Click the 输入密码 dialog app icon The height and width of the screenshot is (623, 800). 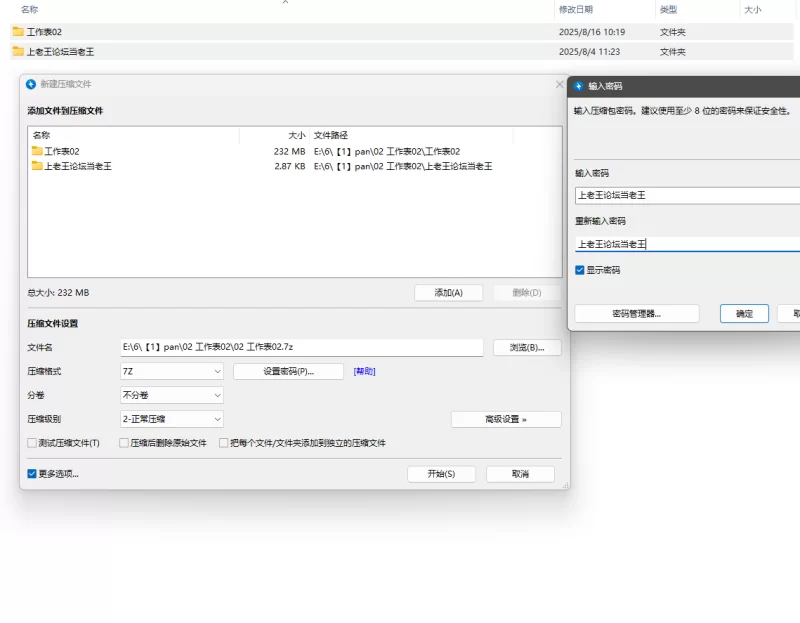coord(579,86)
